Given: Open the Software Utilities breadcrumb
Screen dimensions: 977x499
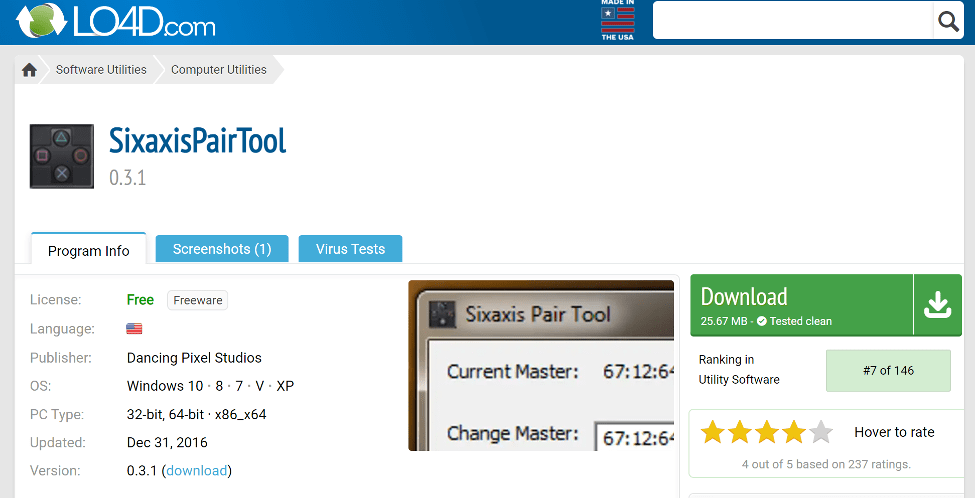Looking at the screenshot, I should [x=101, y=70].
